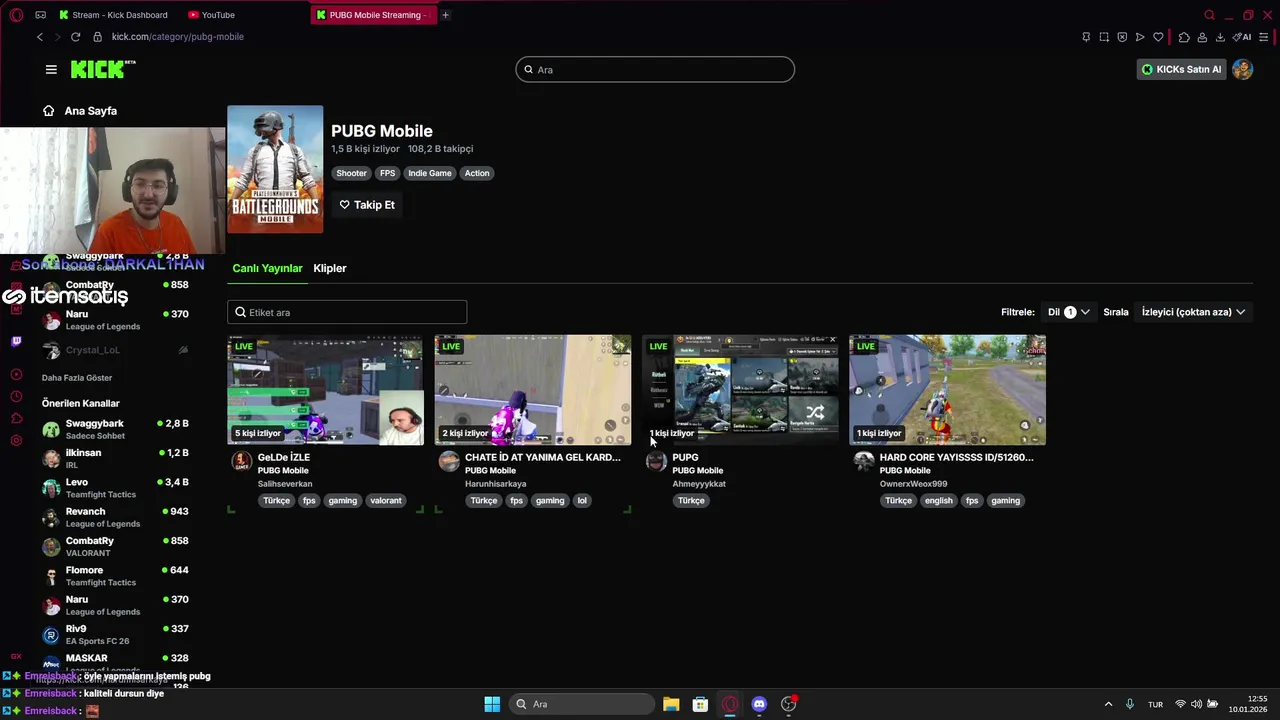Viewport: 1280px width, 720px height.
Task: Follow category with Takip Et button
Action: [367, 205]
